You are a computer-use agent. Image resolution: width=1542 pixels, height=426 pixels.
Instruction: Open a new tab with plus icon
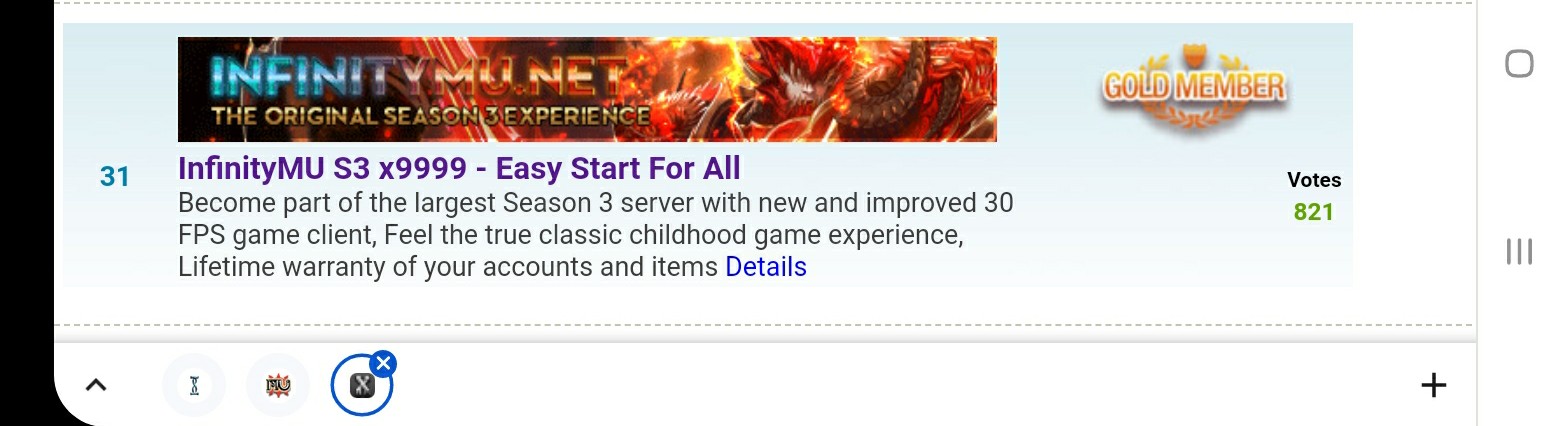click(x=1433, y=385)
